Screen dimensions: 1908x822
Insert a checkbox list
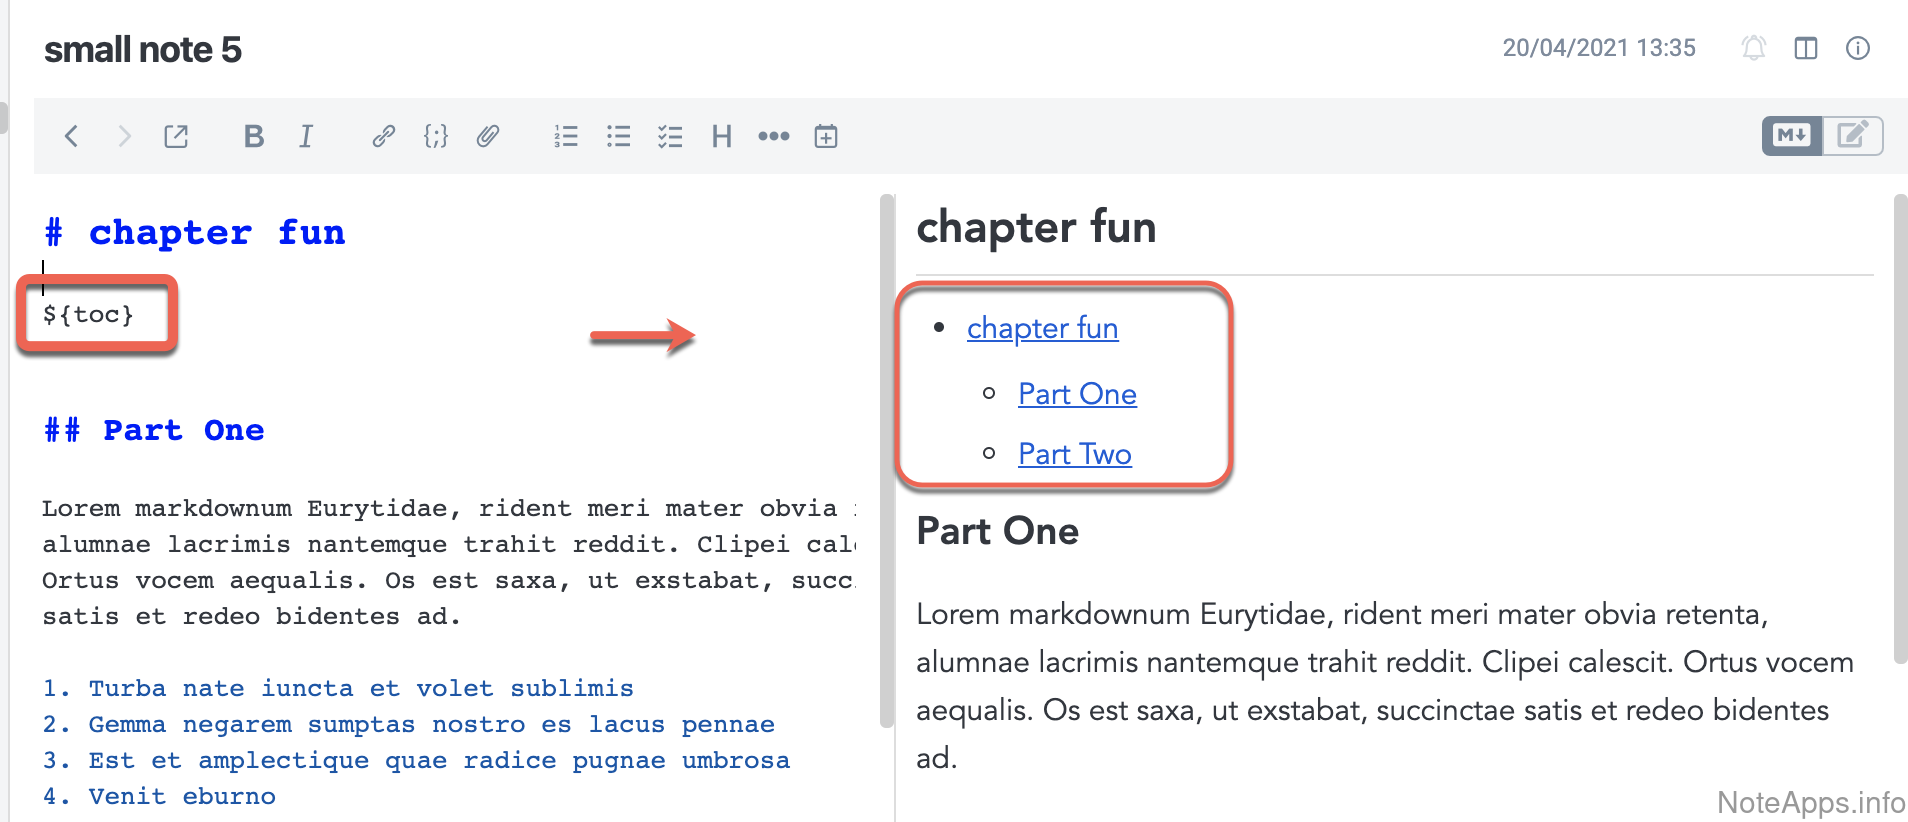coord(670,136)
